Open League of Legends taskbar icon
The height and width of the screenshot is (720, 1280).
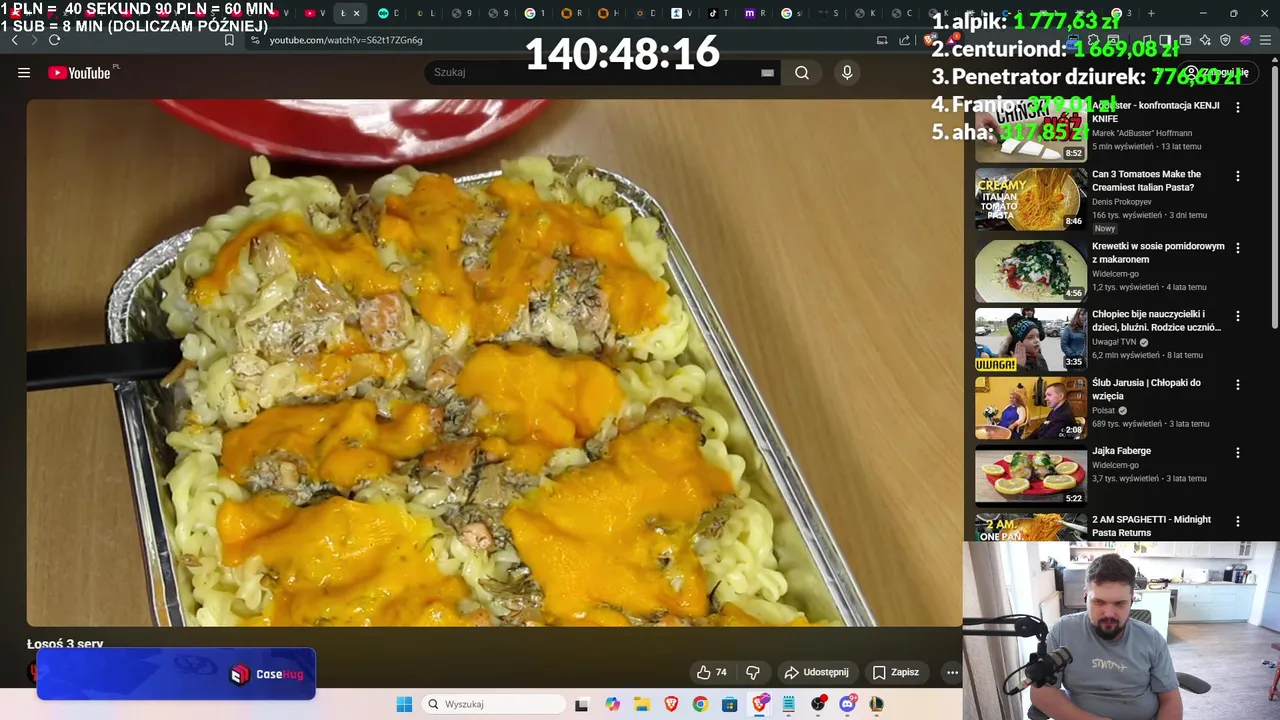point(877,704)
